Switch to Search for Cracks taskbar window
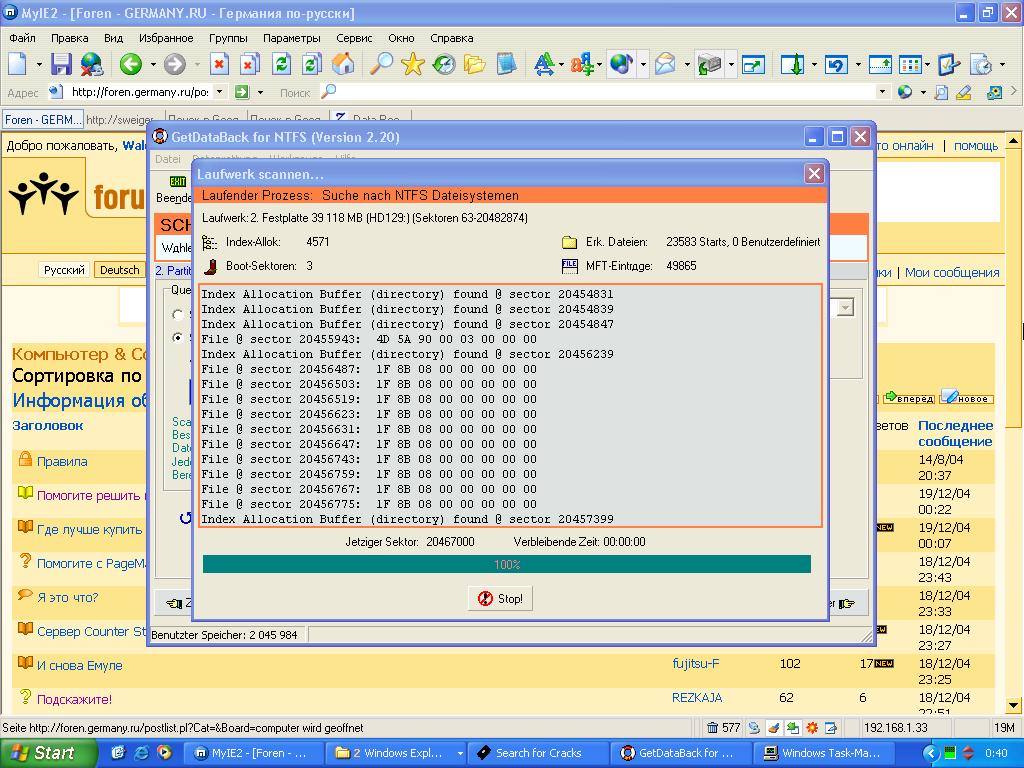The image size is (1024, 768). click(x=538, y=753)
